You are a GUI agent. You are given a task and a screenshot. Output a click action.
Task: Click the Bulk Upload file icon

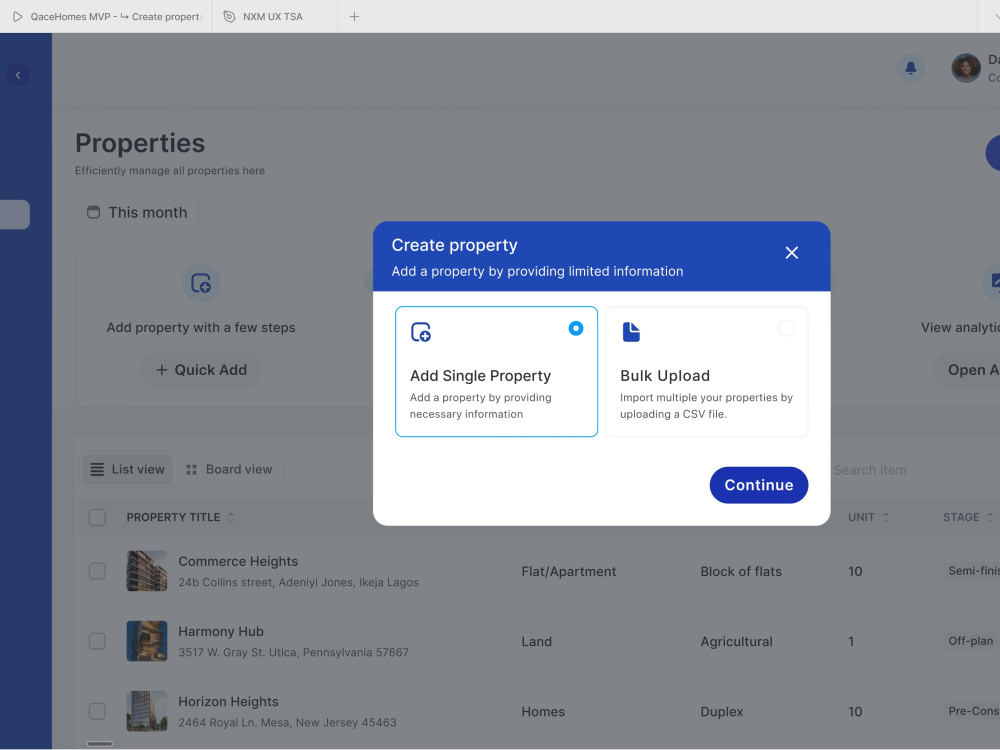(631, 332)
